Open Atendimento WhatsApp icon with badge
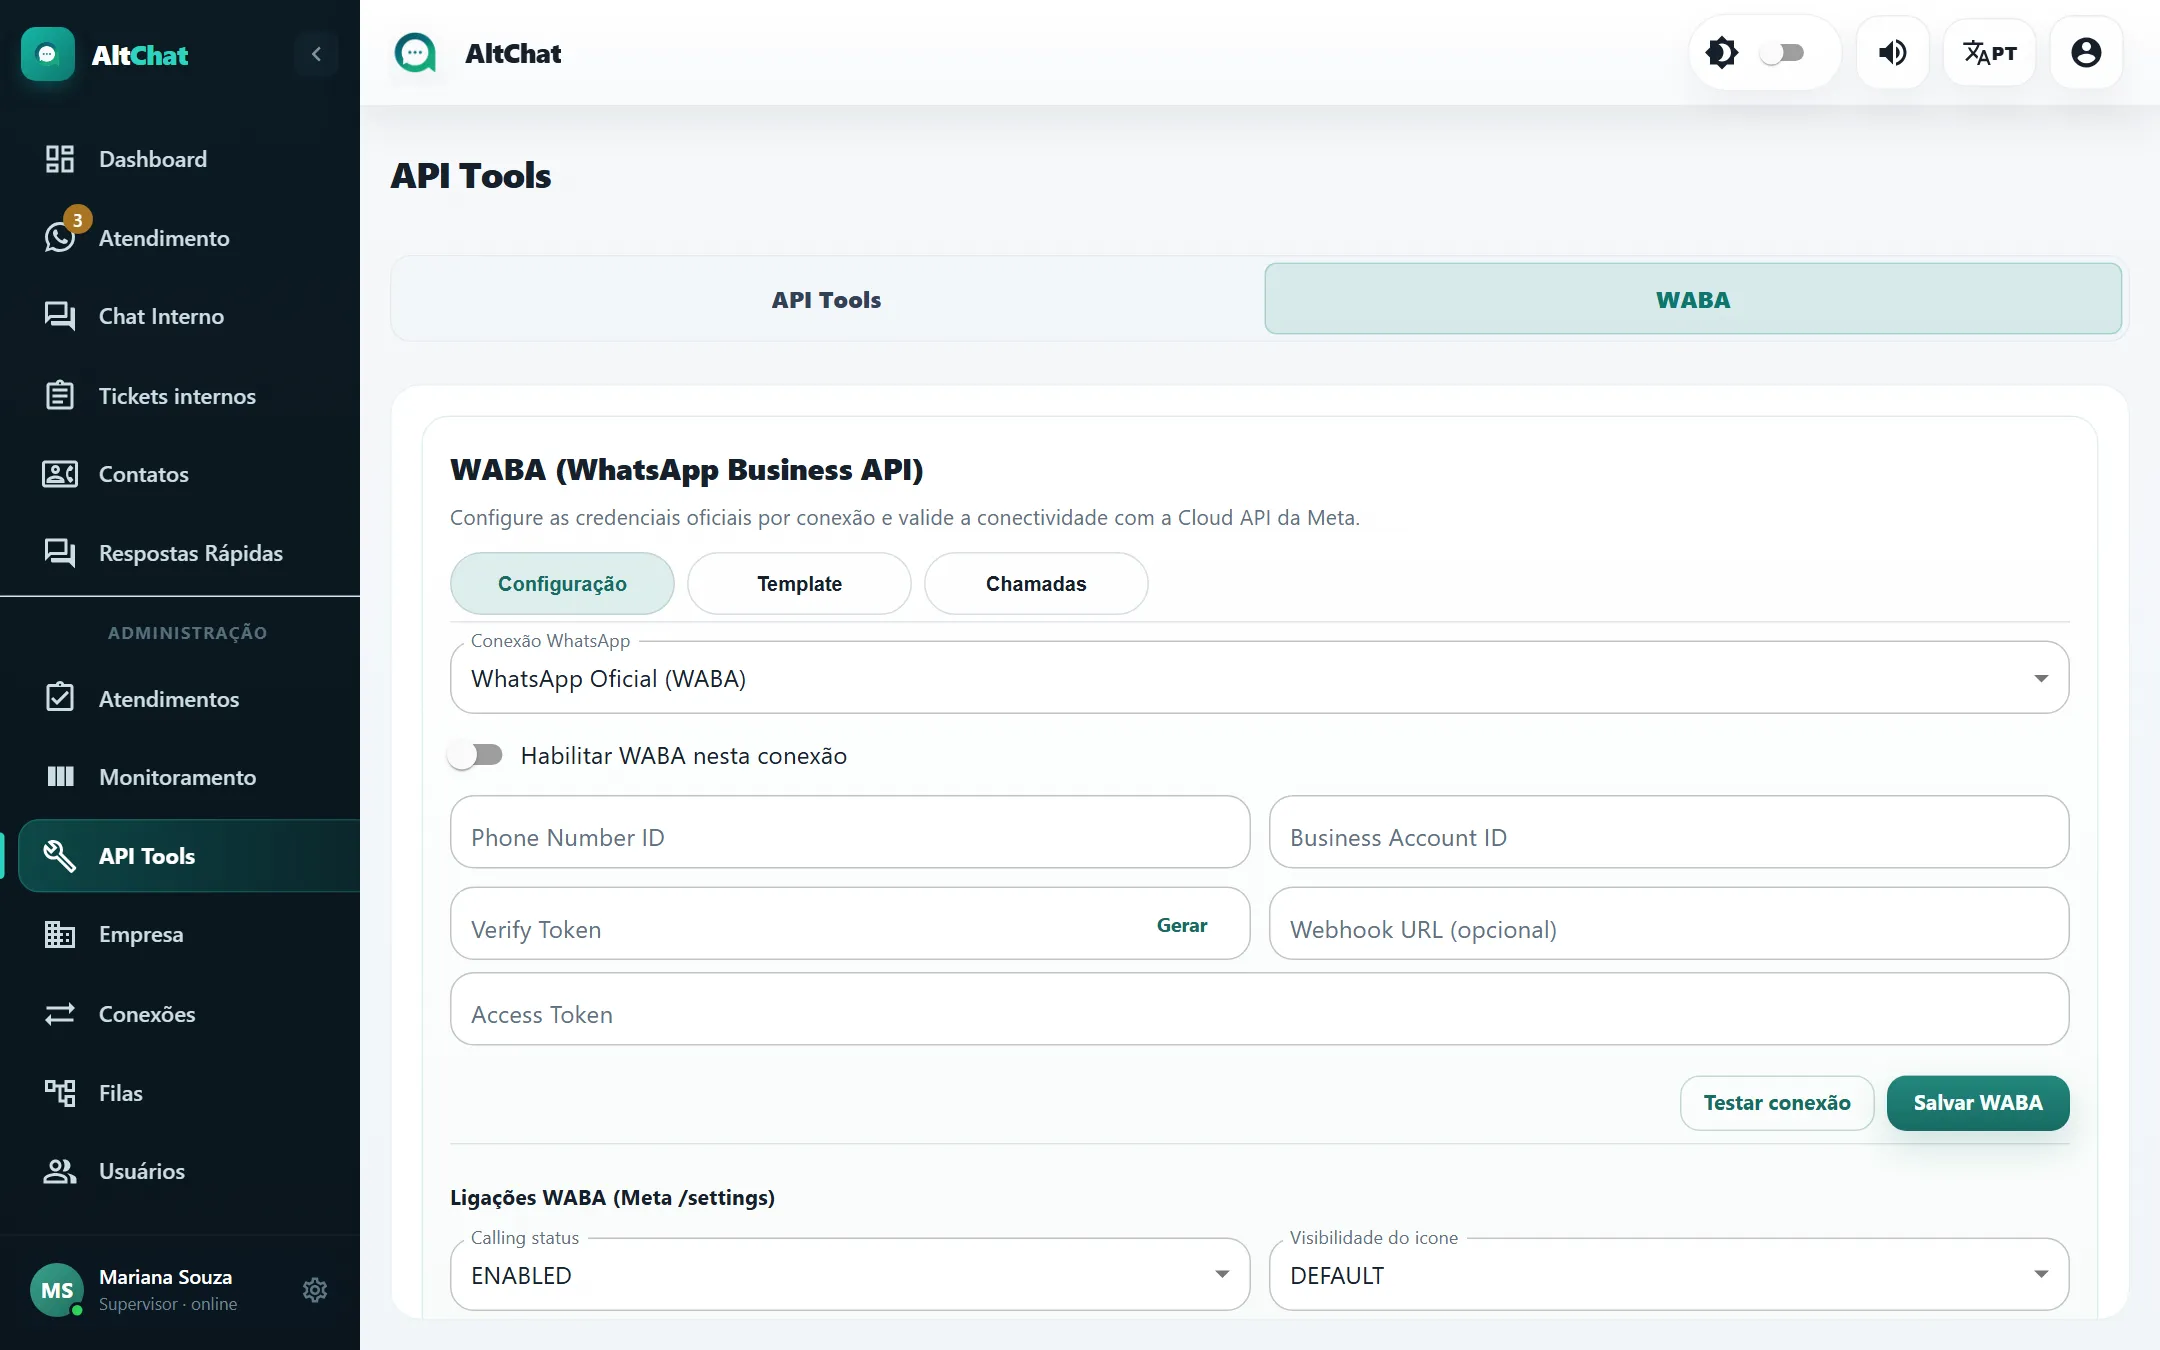This screenshot has height=1350, width=2160. coord(60,237)
